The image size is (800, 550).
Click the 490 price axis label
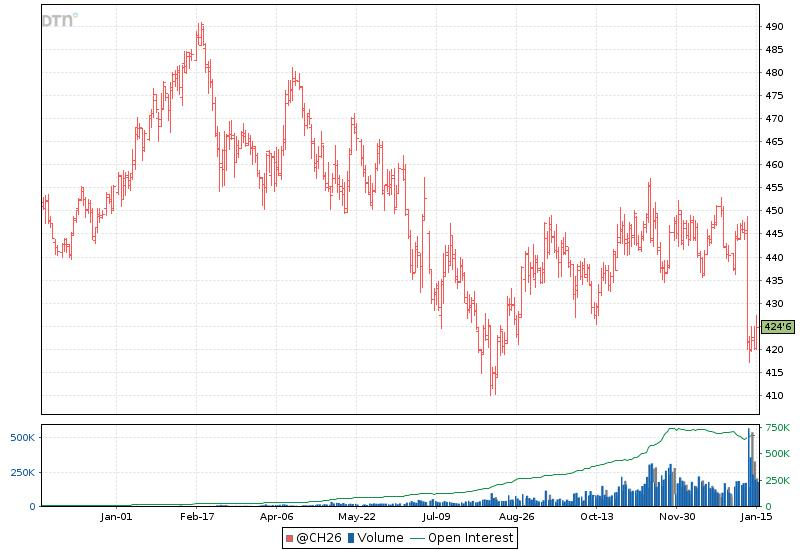(774, 27)
